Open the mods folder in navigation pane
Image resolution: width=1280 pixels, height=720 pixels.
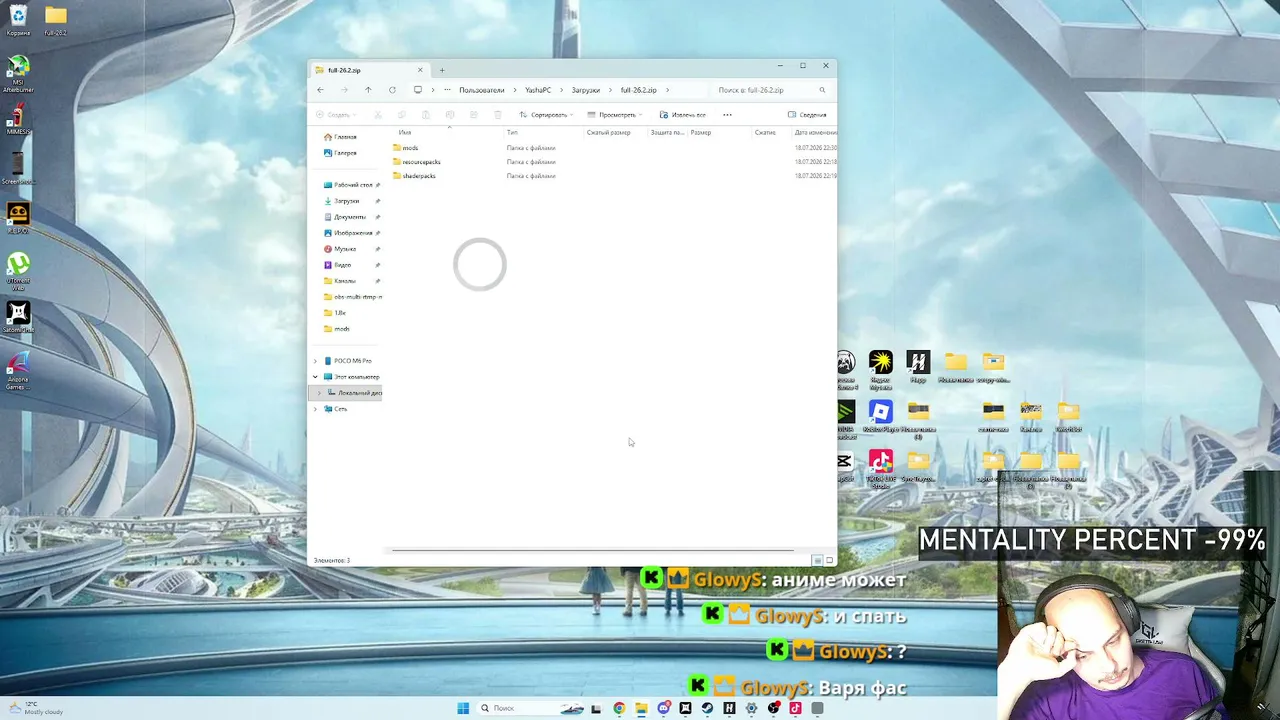[337, 329]
